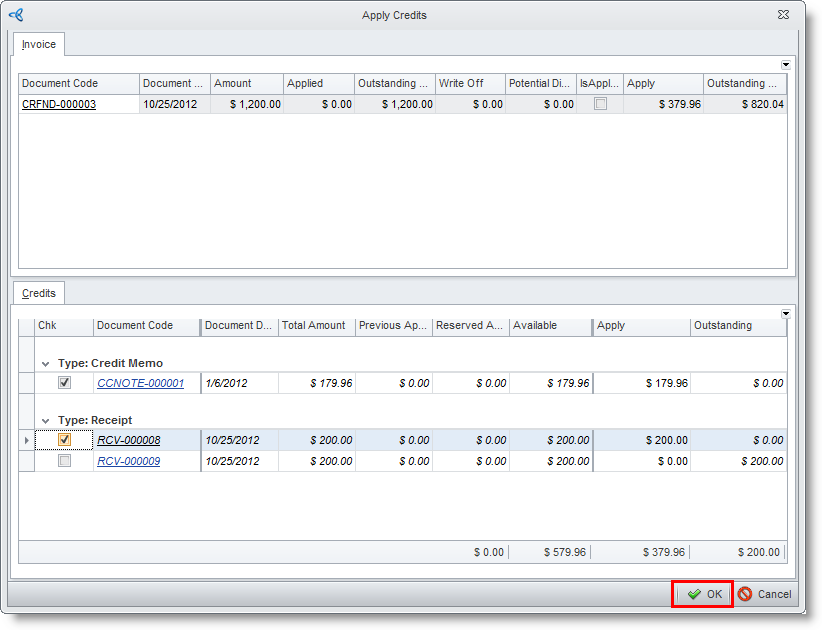This screenshot has height=630, width=822.
Task: Click the Apply amount cell for RCV-000009
Action: 641,461
